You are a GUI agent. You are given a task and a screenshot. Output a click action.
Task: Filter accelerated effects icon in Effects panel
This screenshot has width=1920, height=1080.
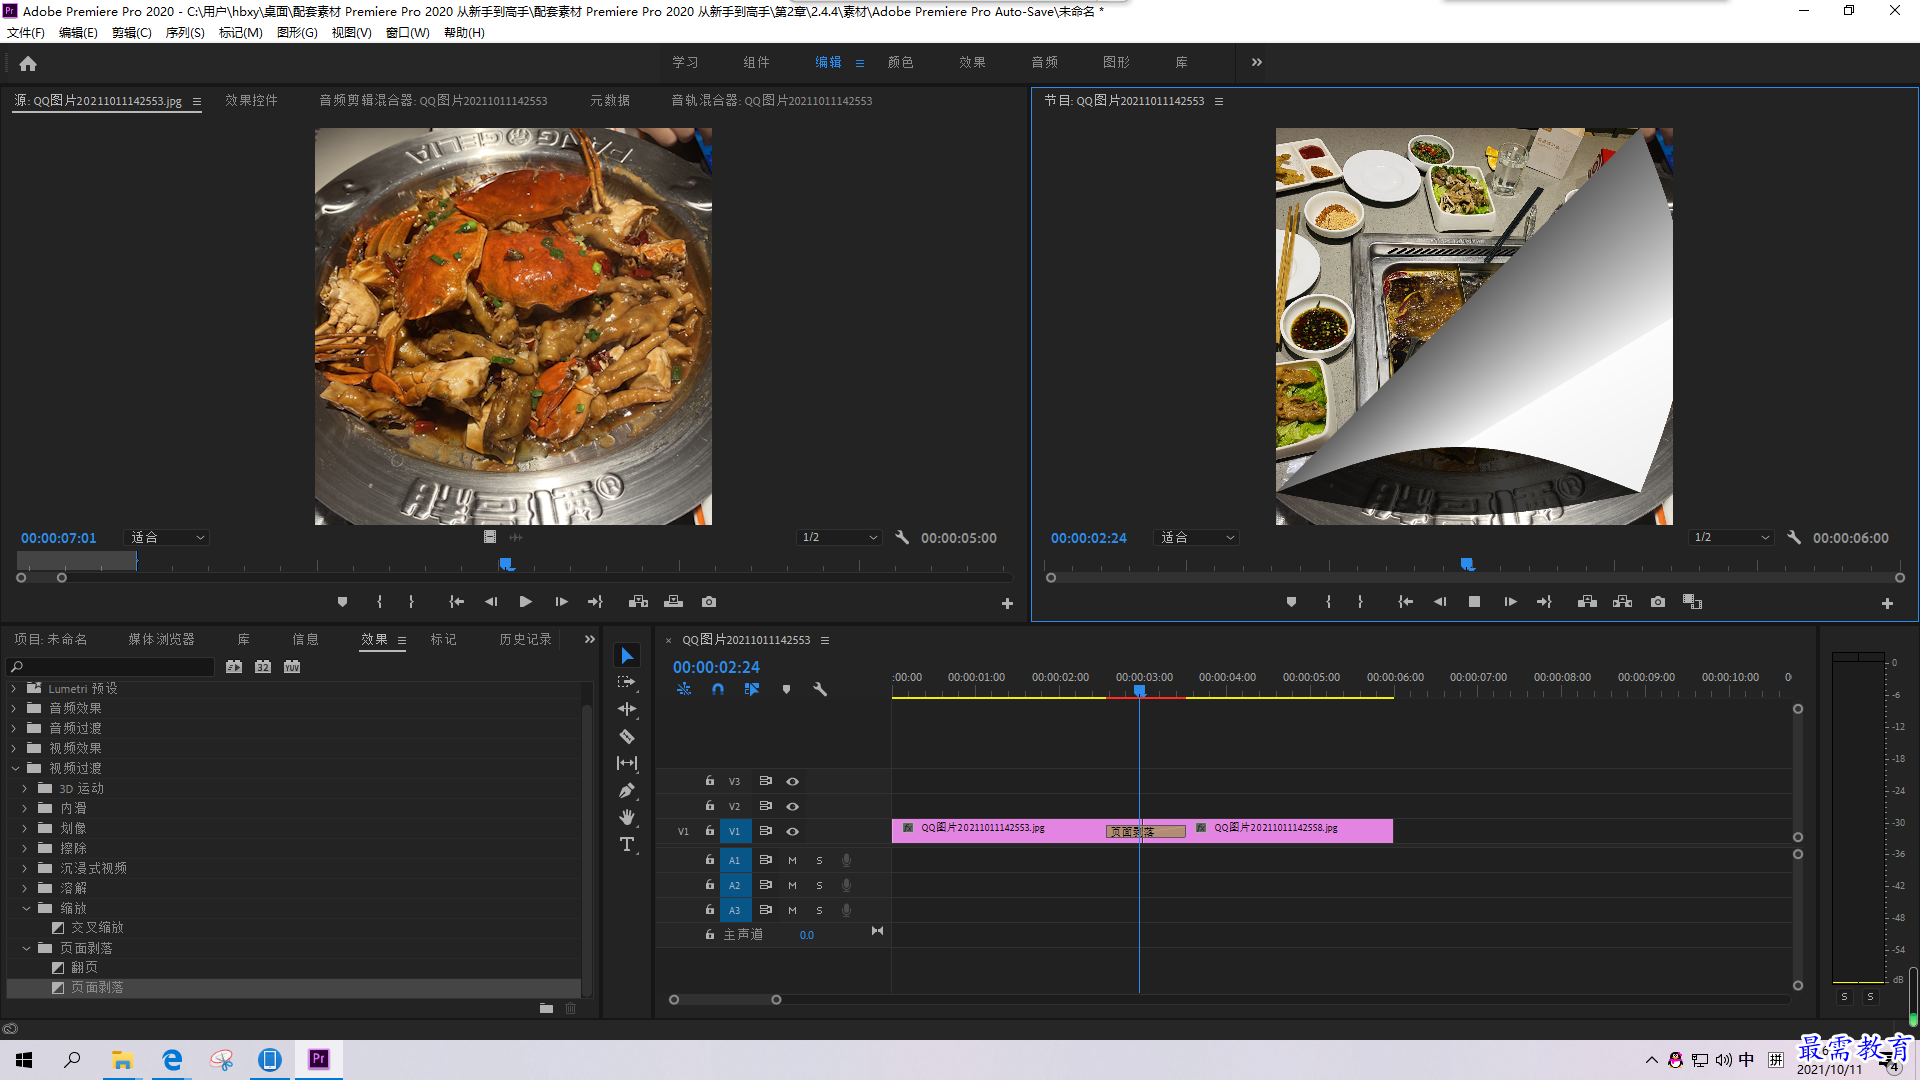[234, 667]
